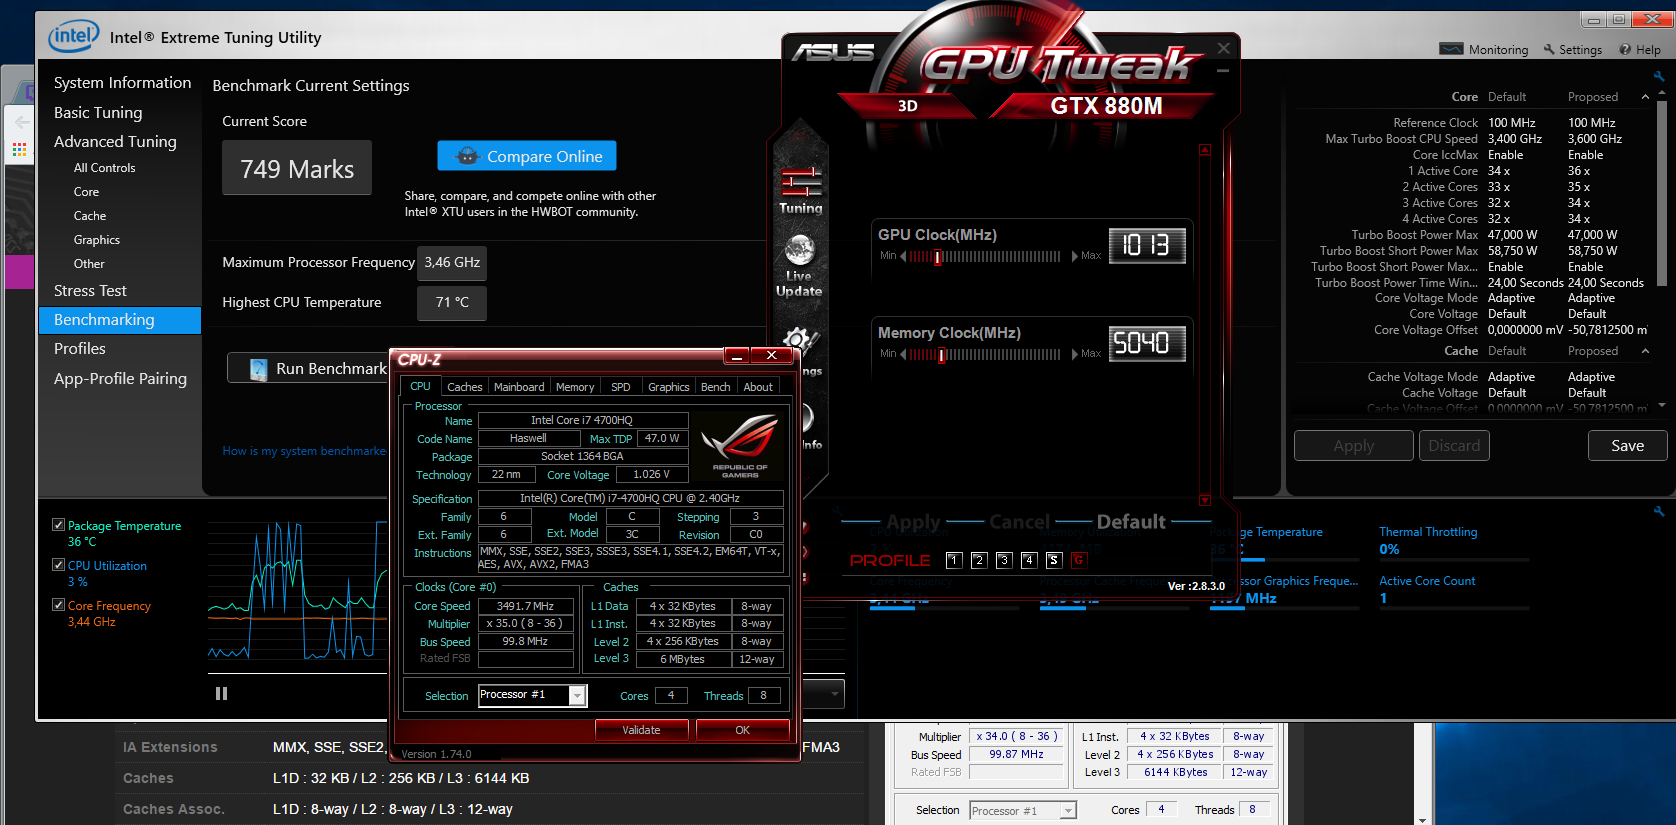Click the Core Voltage Offset proposed value
This screenshot has width=1676, height=825.
1607,330
